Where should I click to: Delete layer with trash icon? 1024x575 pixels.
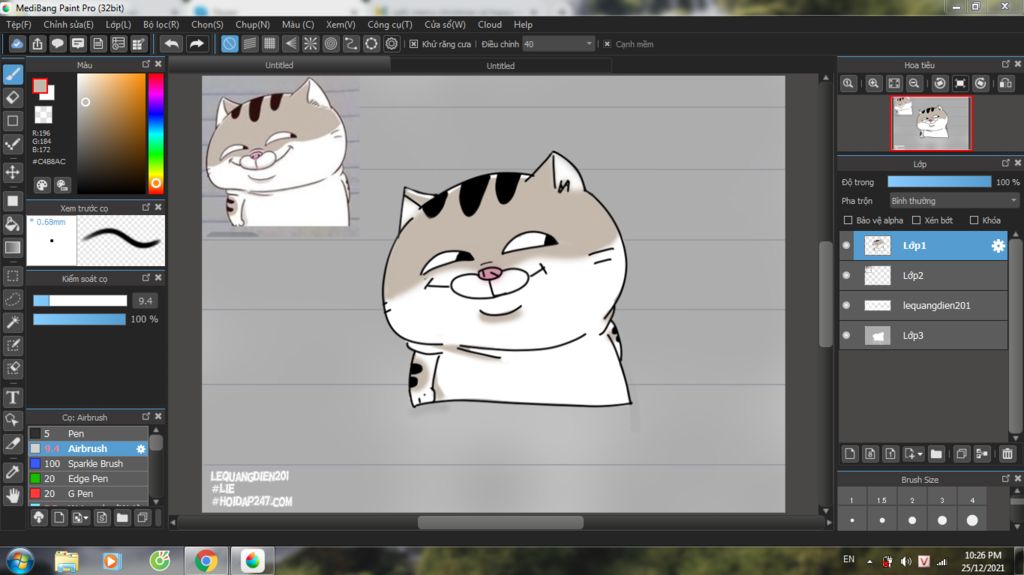(1007, 453)
